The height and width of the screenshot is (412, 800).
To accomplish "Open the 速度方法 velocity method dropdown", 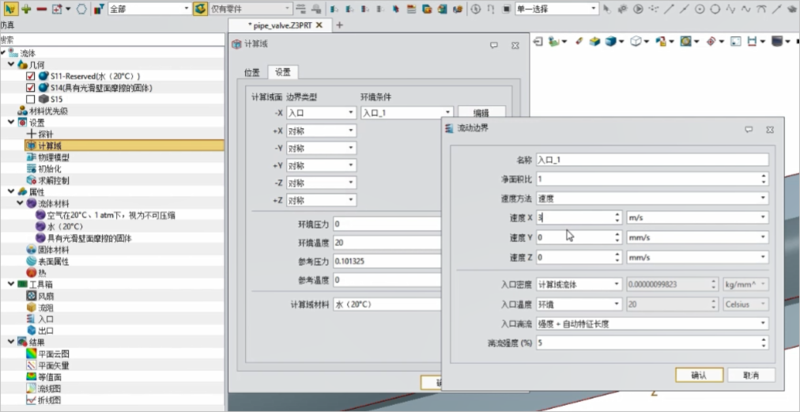I will click(x=652, y=198).
